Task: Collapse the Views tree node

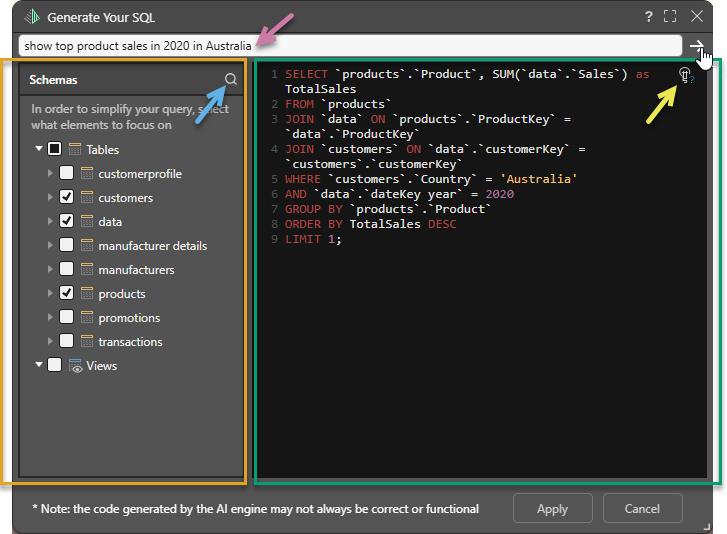Action: coord(39,366)
